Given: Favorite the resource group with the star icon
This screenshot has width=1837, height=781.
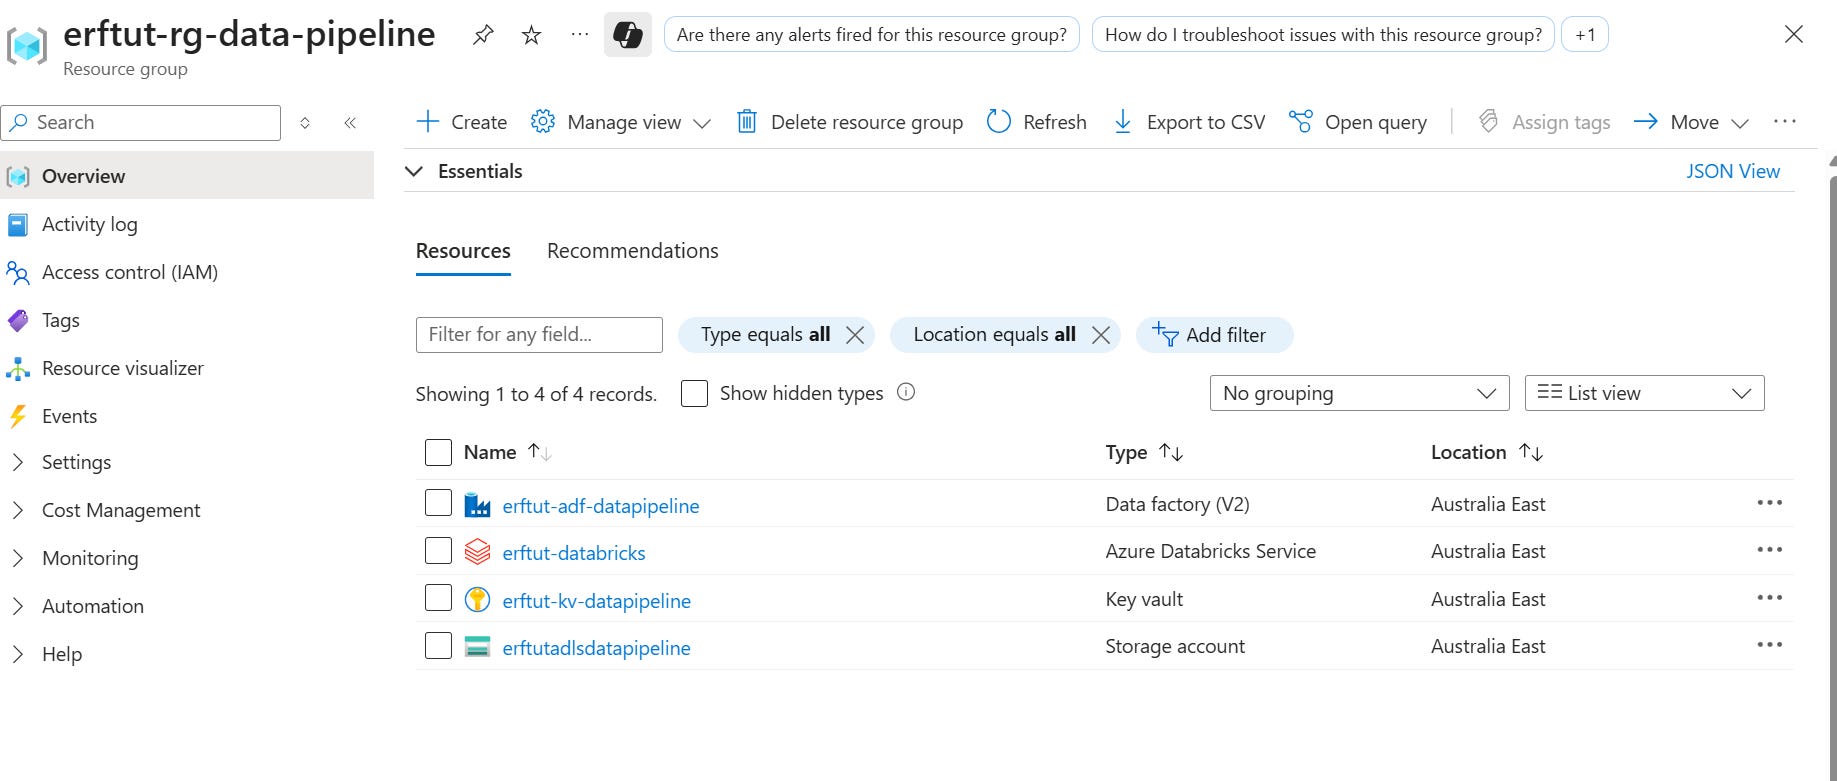Looking at the screenshot, I should tap(531, 35).
